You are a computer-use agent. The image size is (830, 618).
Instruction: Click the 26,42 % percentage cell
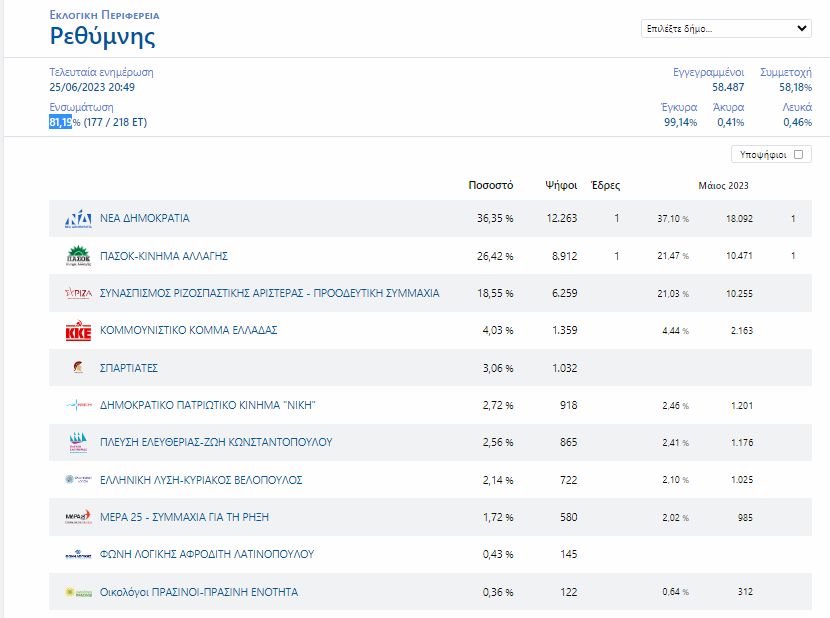tap(495, 256)
